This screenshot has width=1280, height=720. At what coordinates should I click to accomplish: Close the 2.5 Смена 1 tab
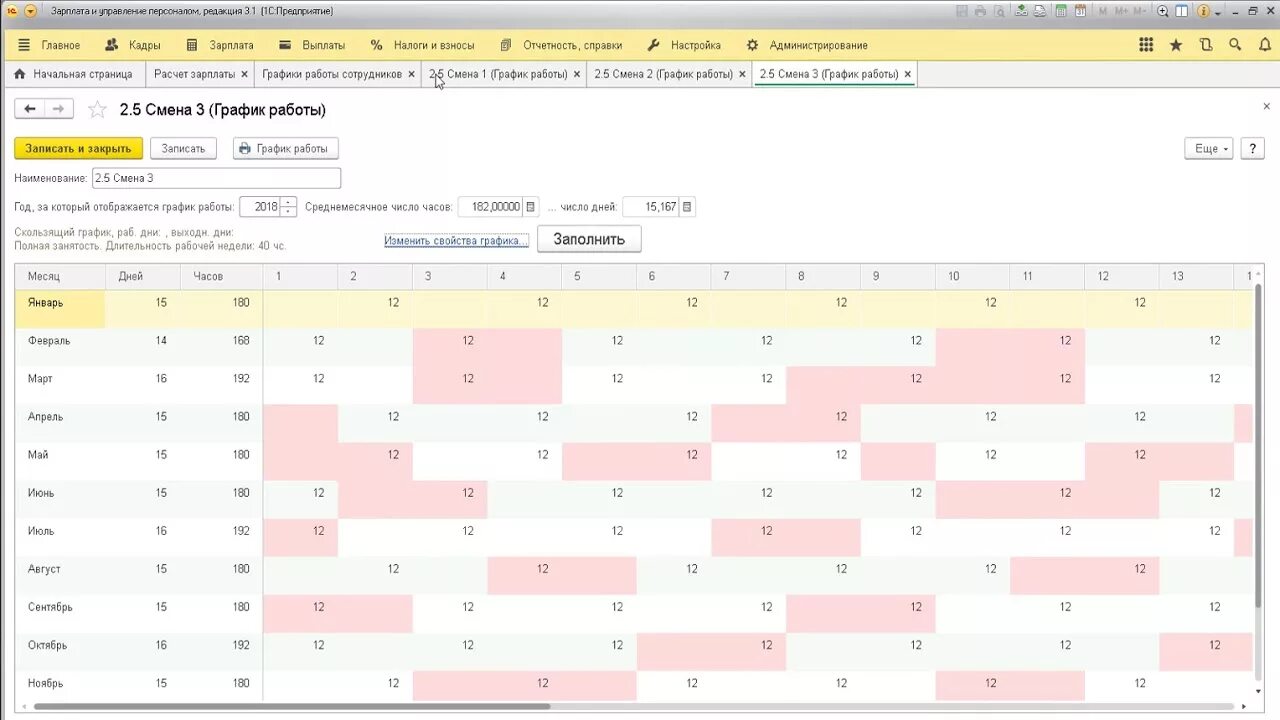(x=576, y=74)
